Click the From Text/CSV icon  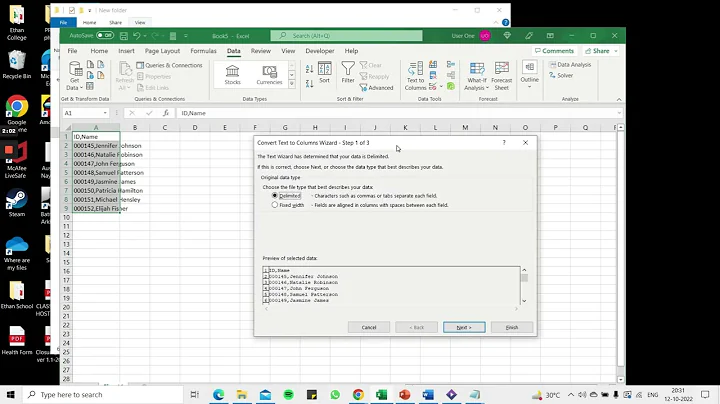point(90,64)
